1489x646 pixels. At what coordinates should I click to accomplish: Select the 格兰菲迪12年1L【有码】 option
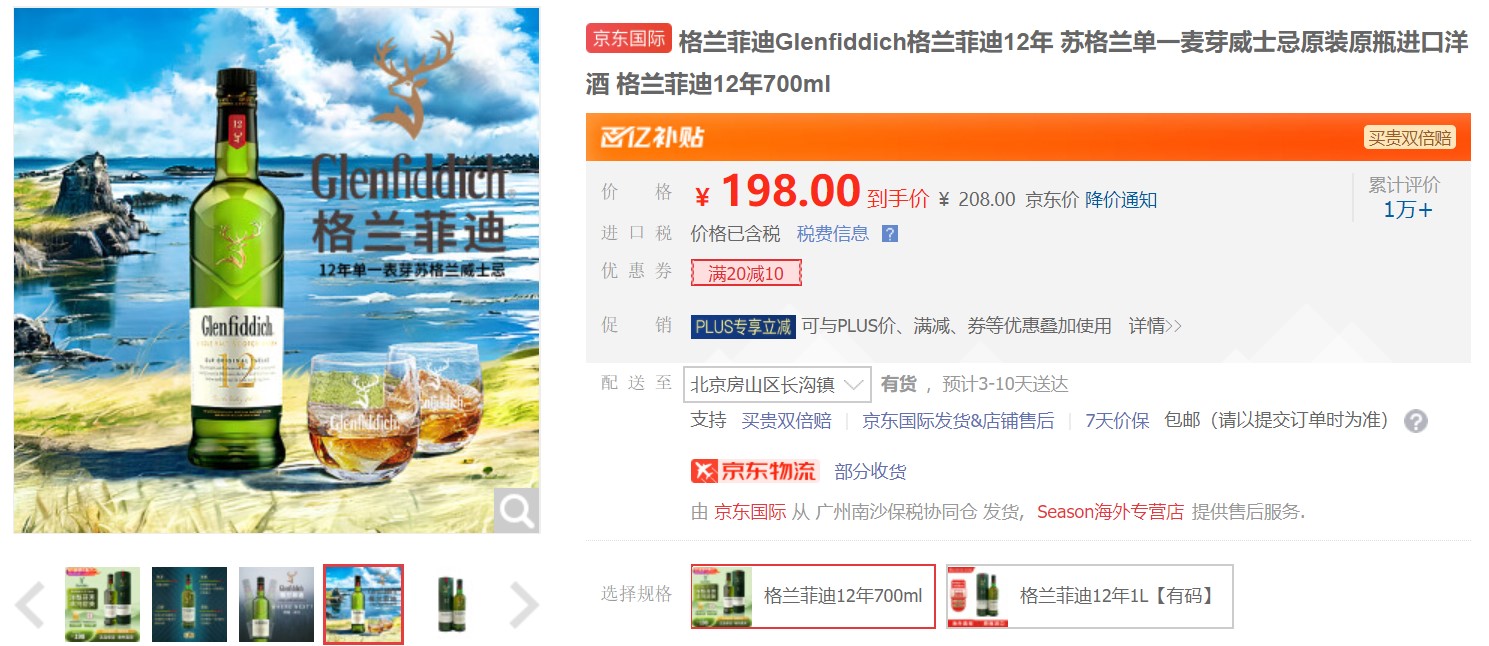pos(1090,596)
